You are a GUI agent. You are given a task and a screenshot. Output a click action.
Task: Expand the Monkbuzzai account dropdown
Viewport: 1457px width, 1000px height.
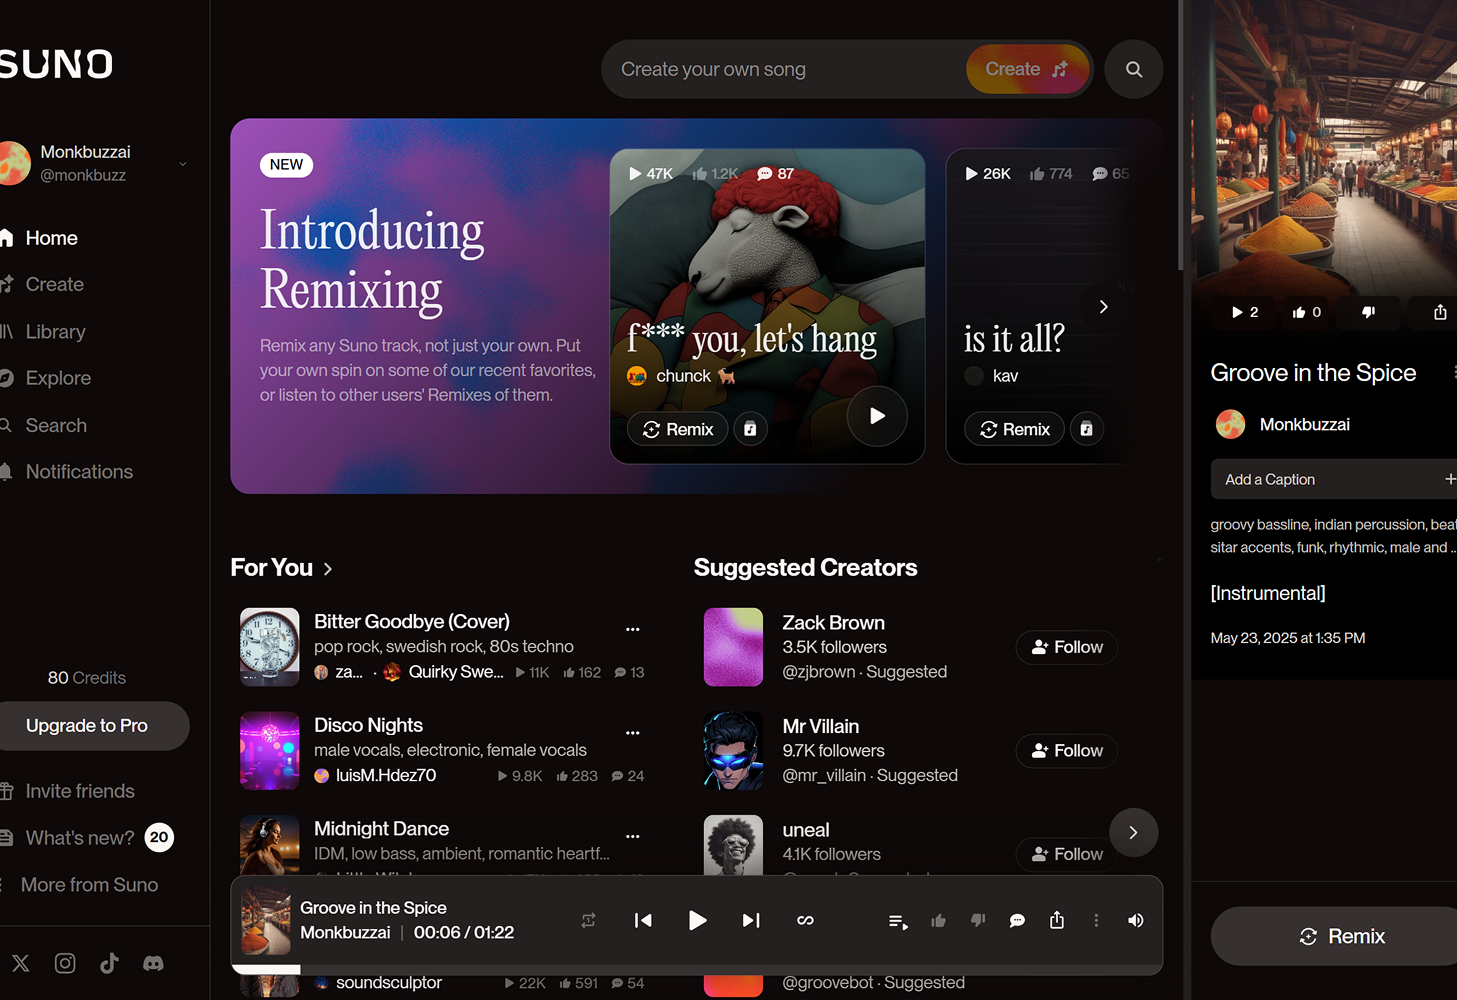(183, 163)
